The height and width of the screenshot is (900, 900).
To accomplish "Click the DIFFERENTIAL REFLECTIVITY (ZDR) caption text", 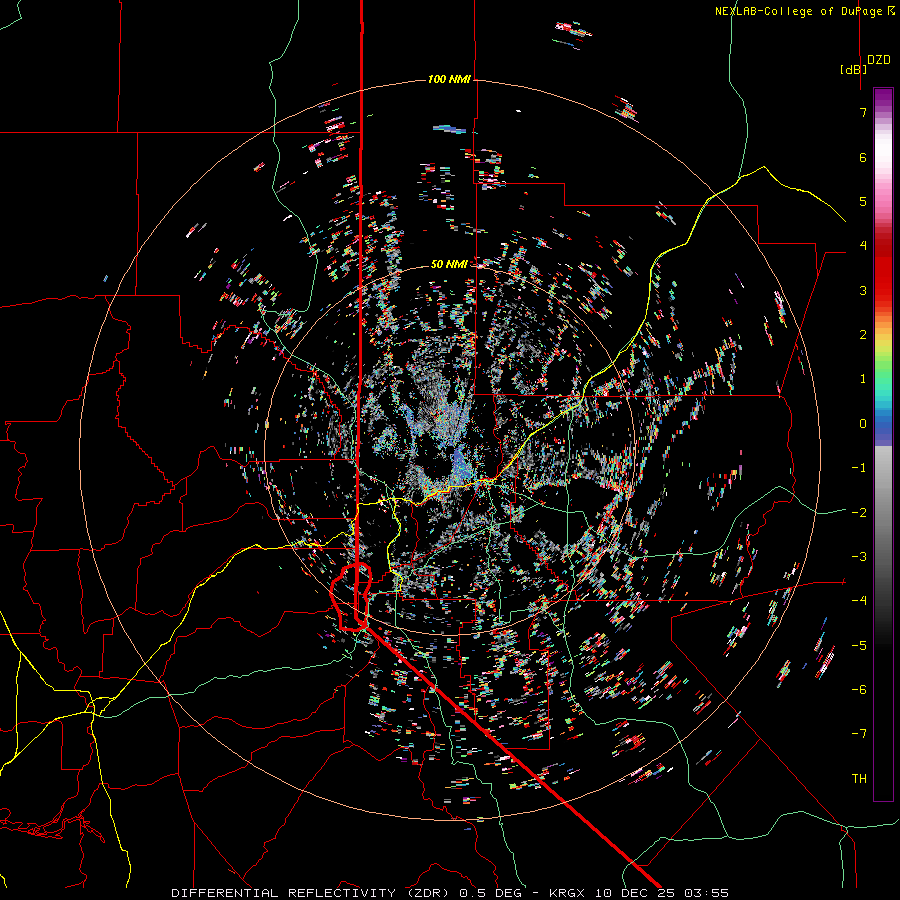I will point(313,893).
